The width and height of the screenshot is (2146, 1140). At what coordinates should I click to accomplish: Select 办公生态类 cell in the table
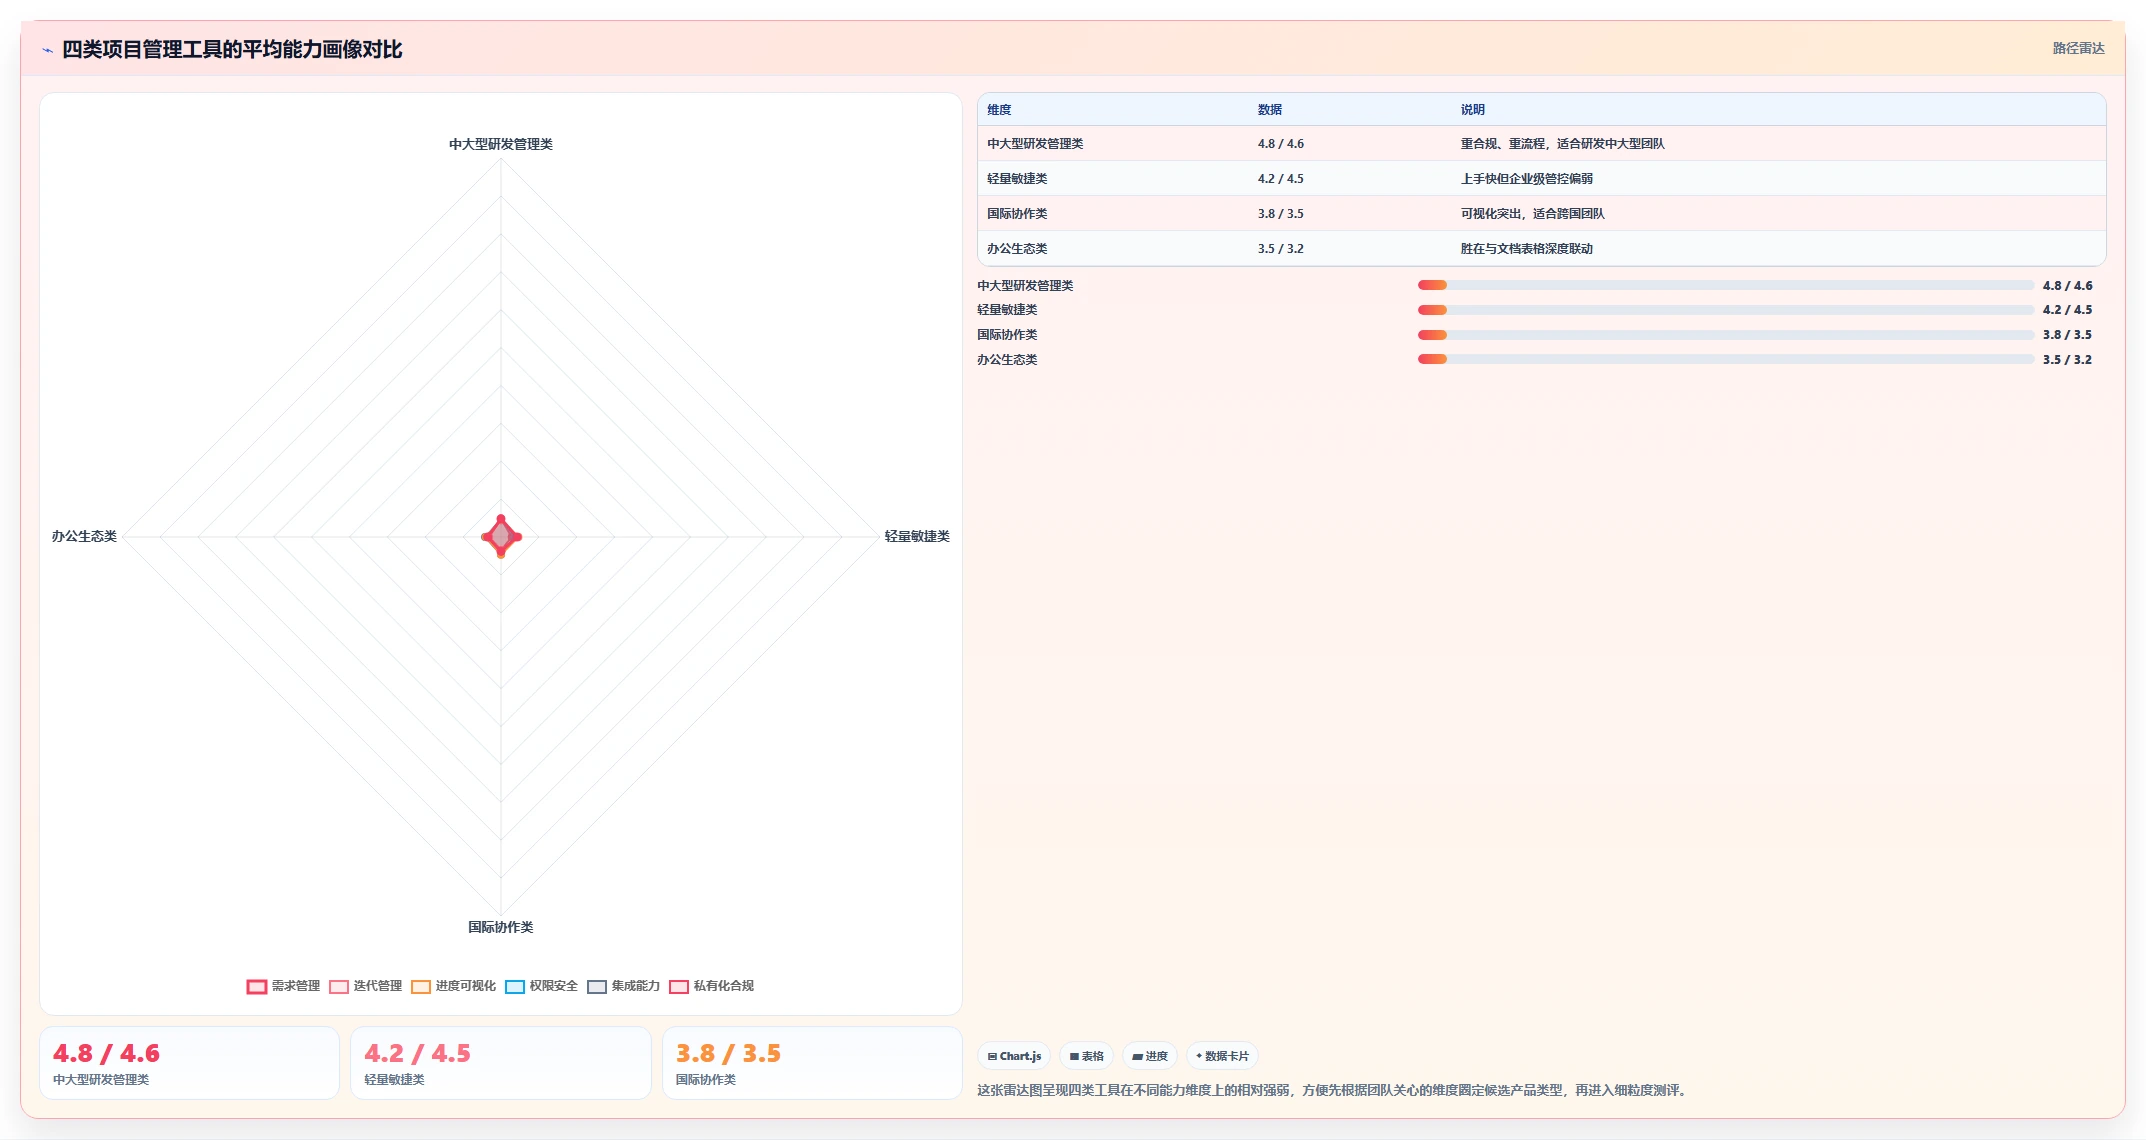pos(1017,249)
